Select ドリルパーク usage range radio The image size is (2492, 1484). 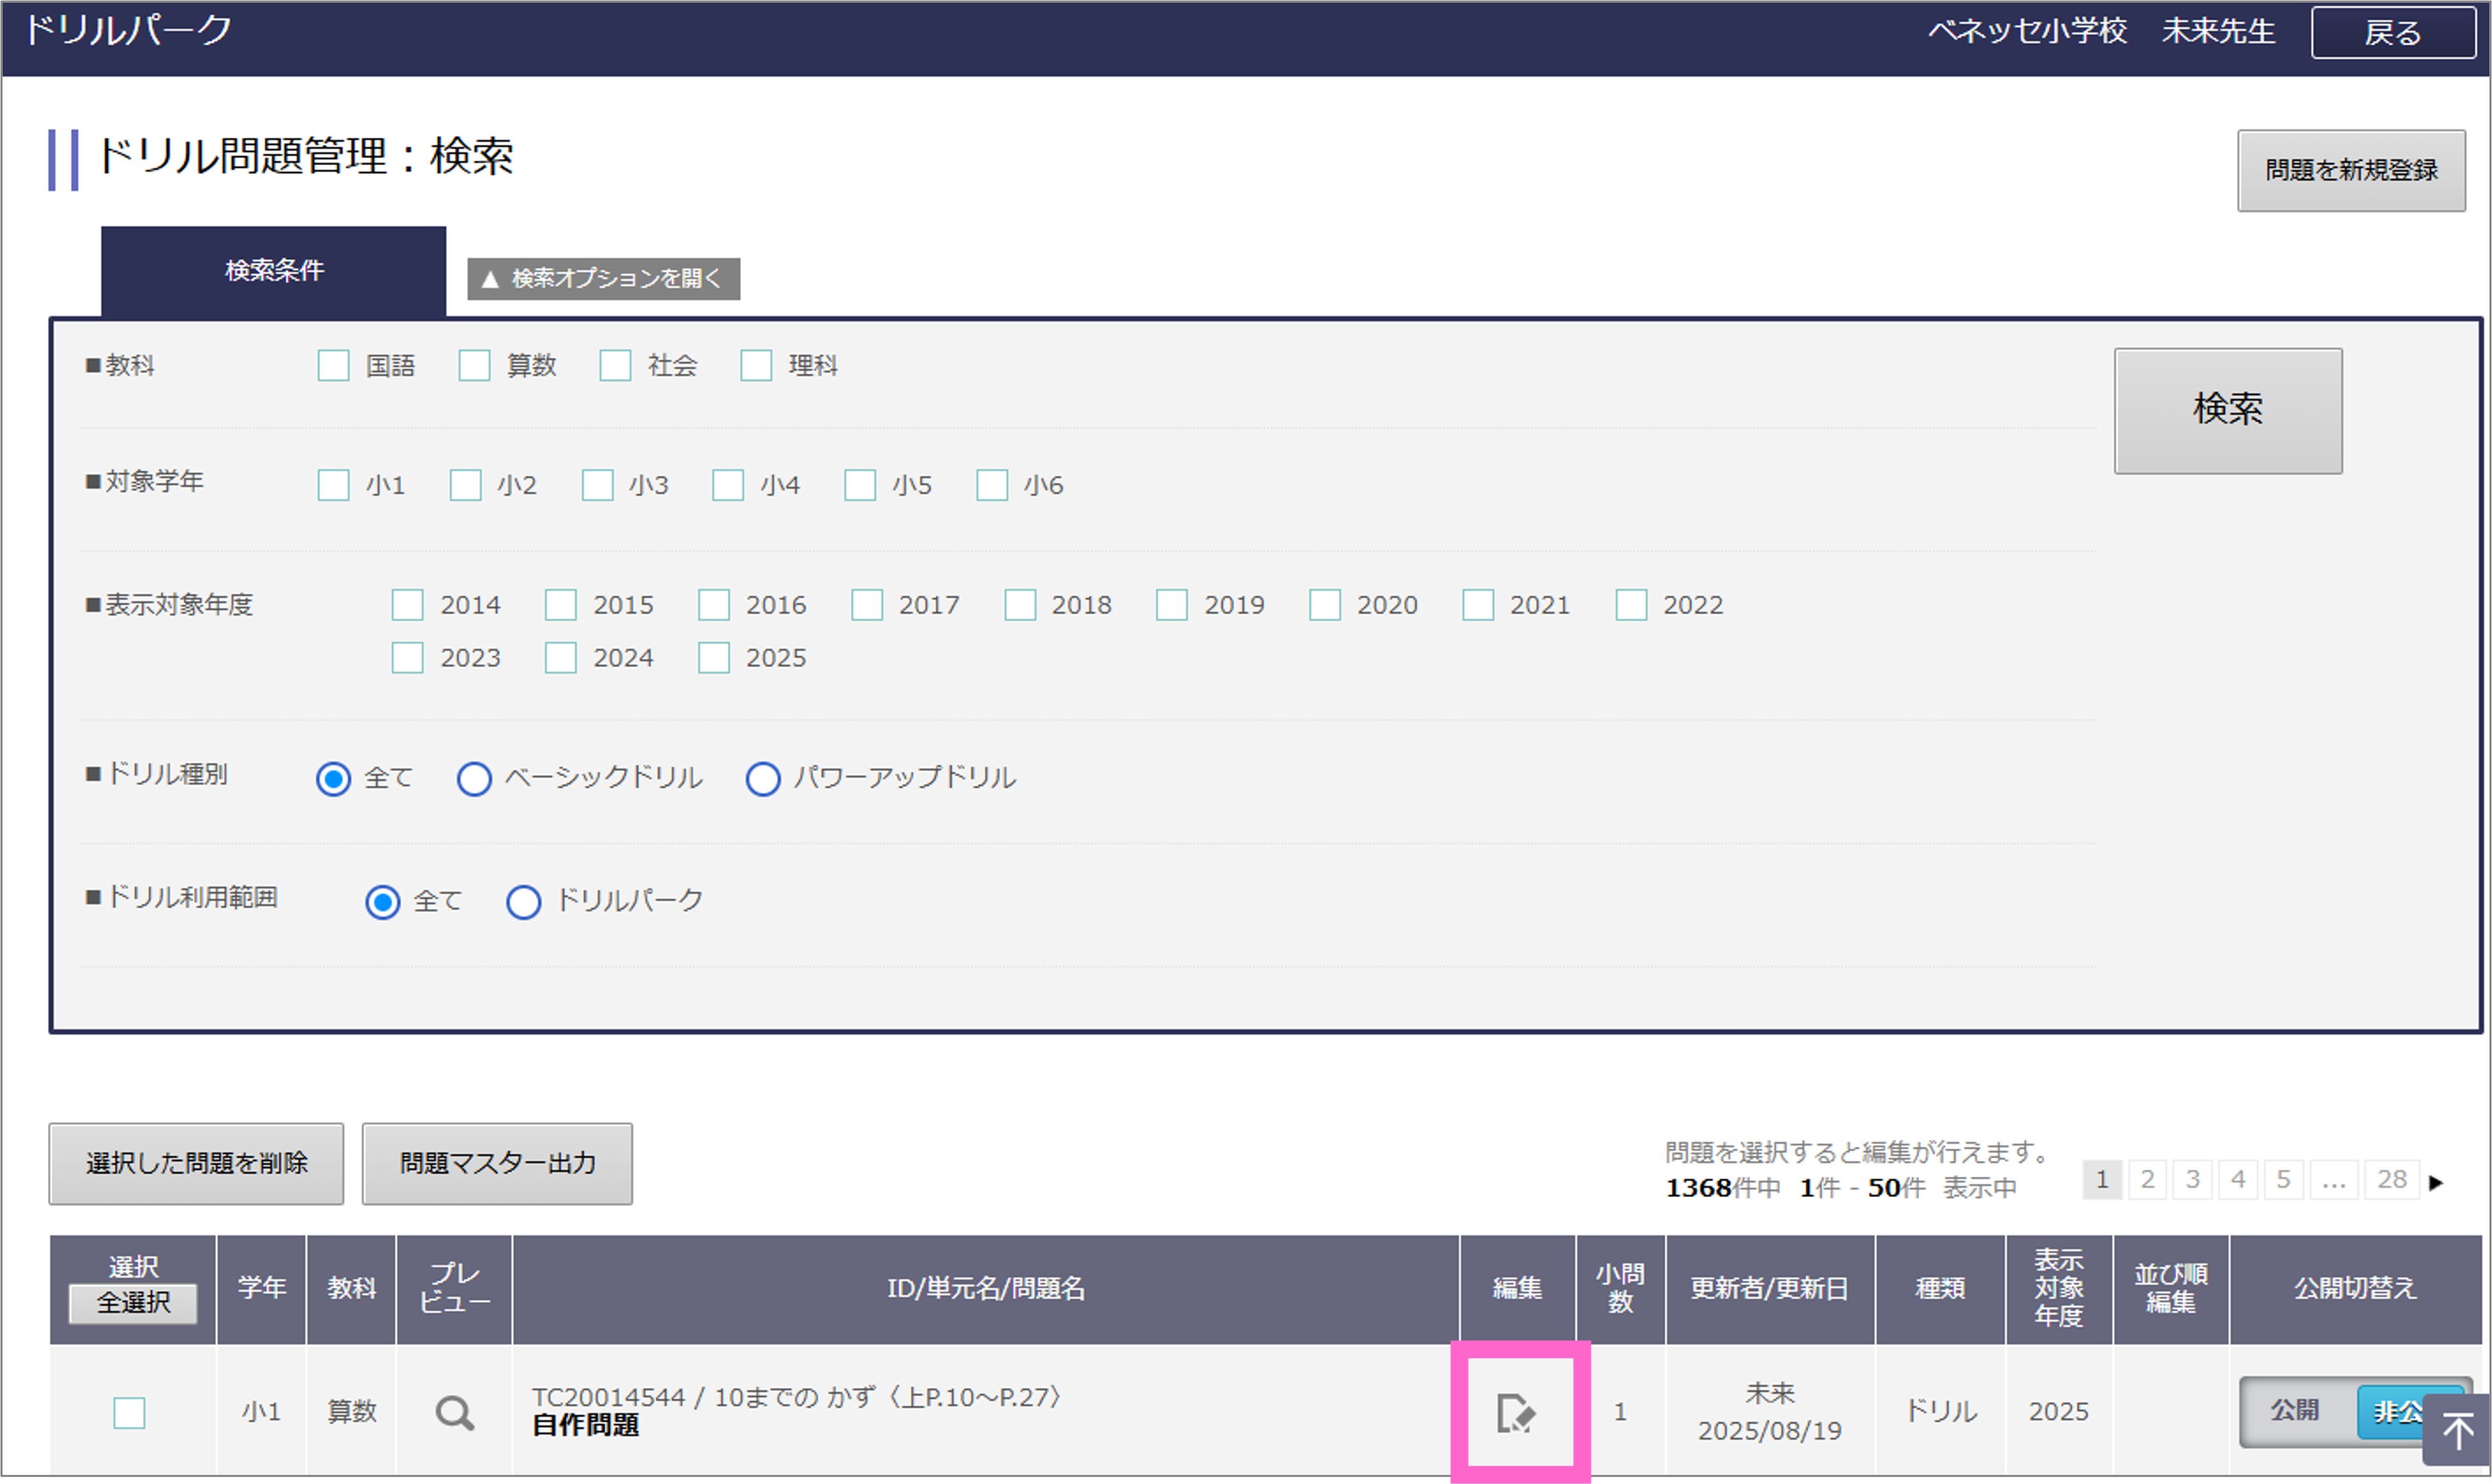(x=524, y=901)
